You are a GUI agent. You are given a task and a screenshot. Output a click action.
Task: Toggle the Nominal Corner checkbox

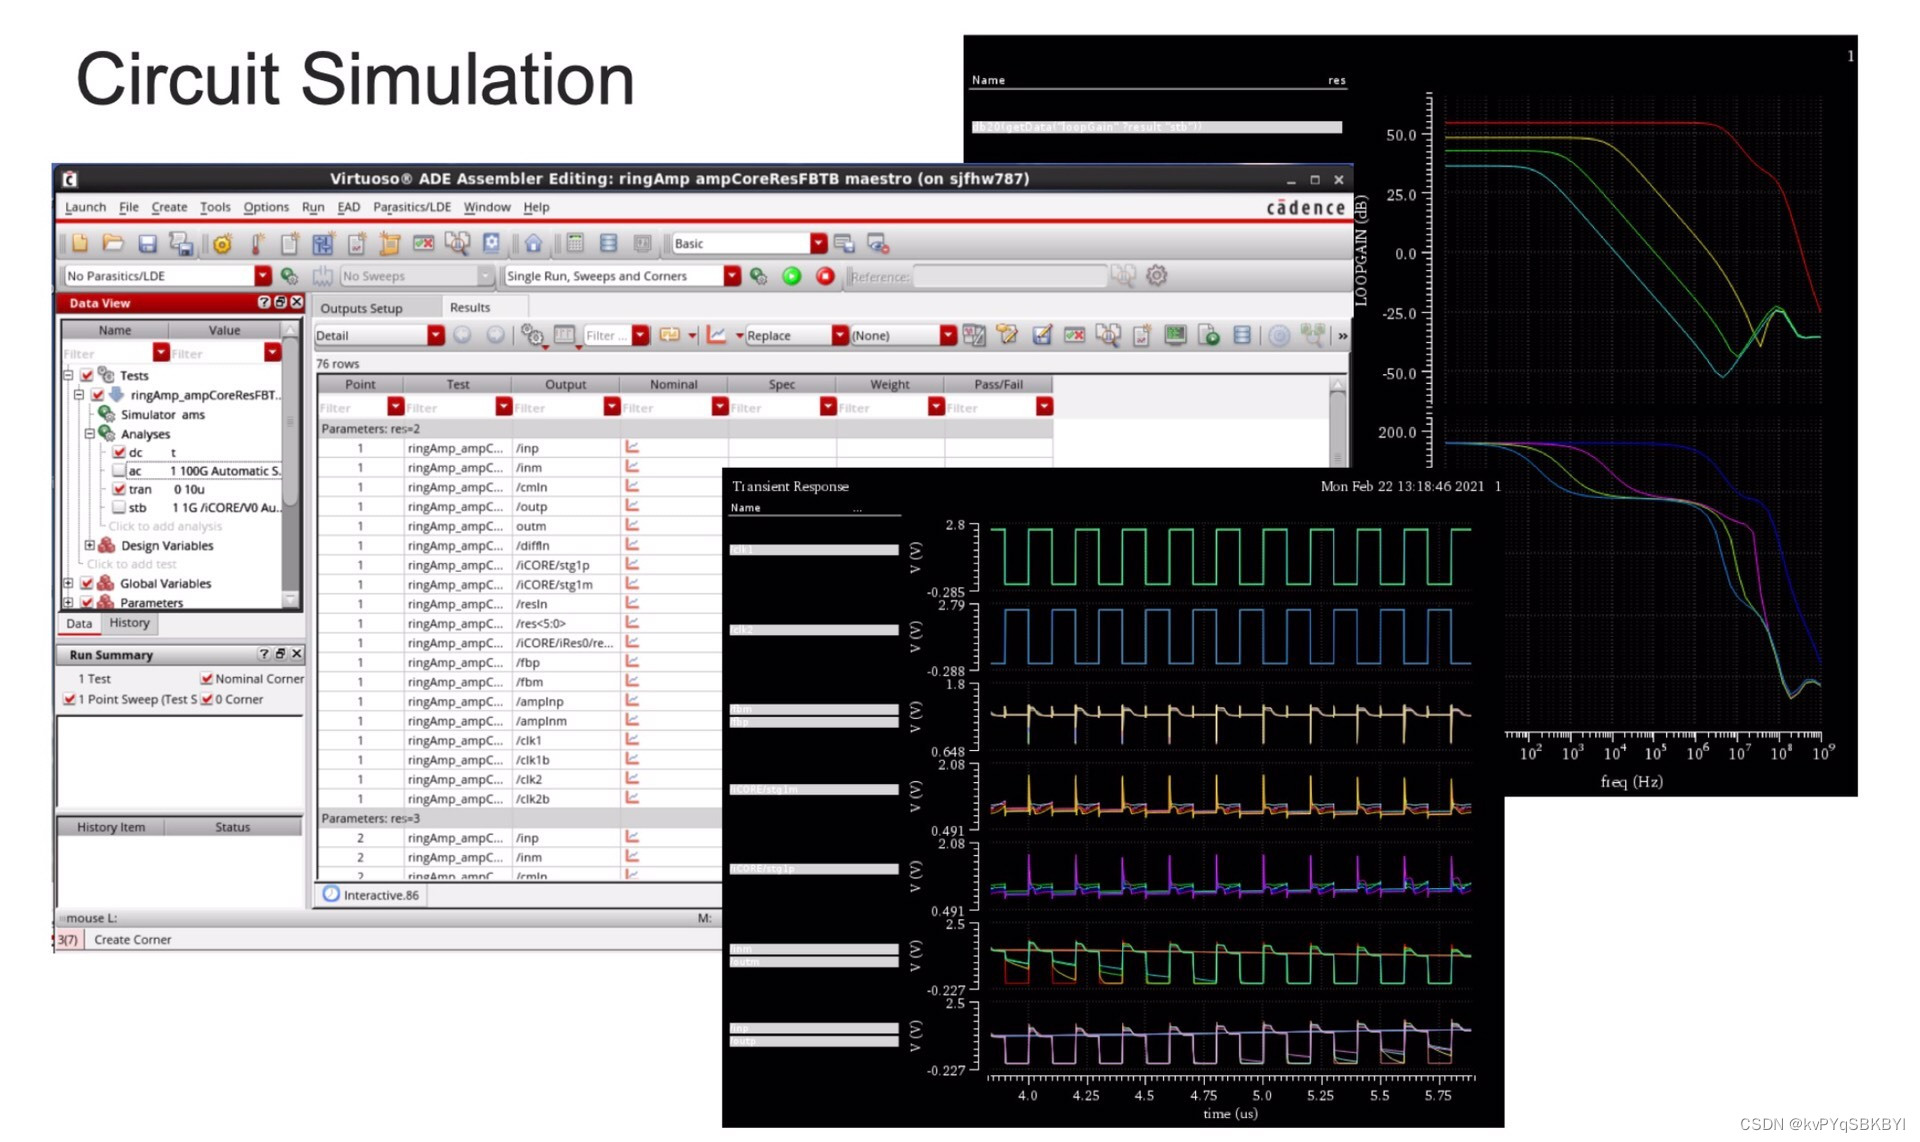click(206, 678)
